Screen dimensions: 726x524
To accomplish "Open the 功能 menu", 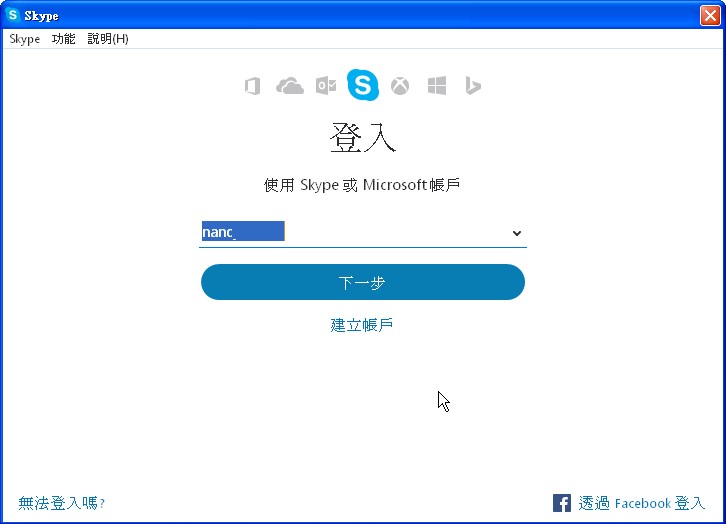I will click(x=63, y=39).
